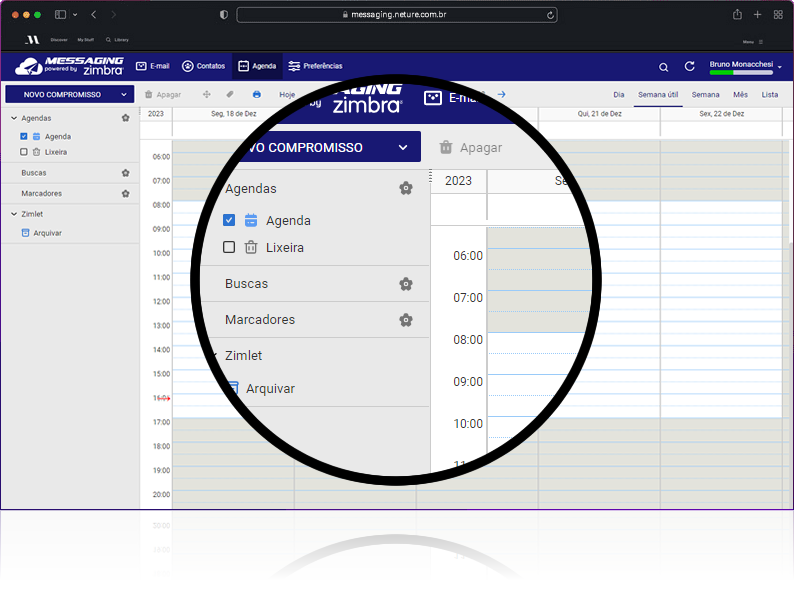Open the Agendas gear in the left sidebar
Image resolution: width=794 pixels, height=594 pixels.
[x=126, y=118]
